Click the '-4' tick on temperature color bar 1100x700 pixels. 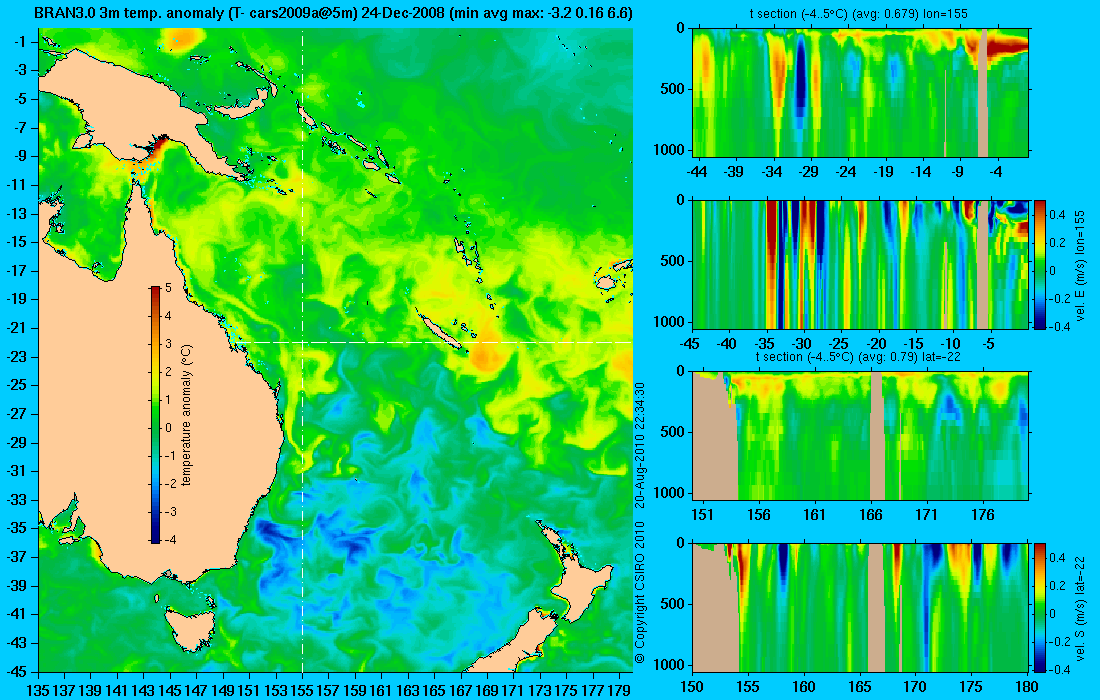point(170,540)
